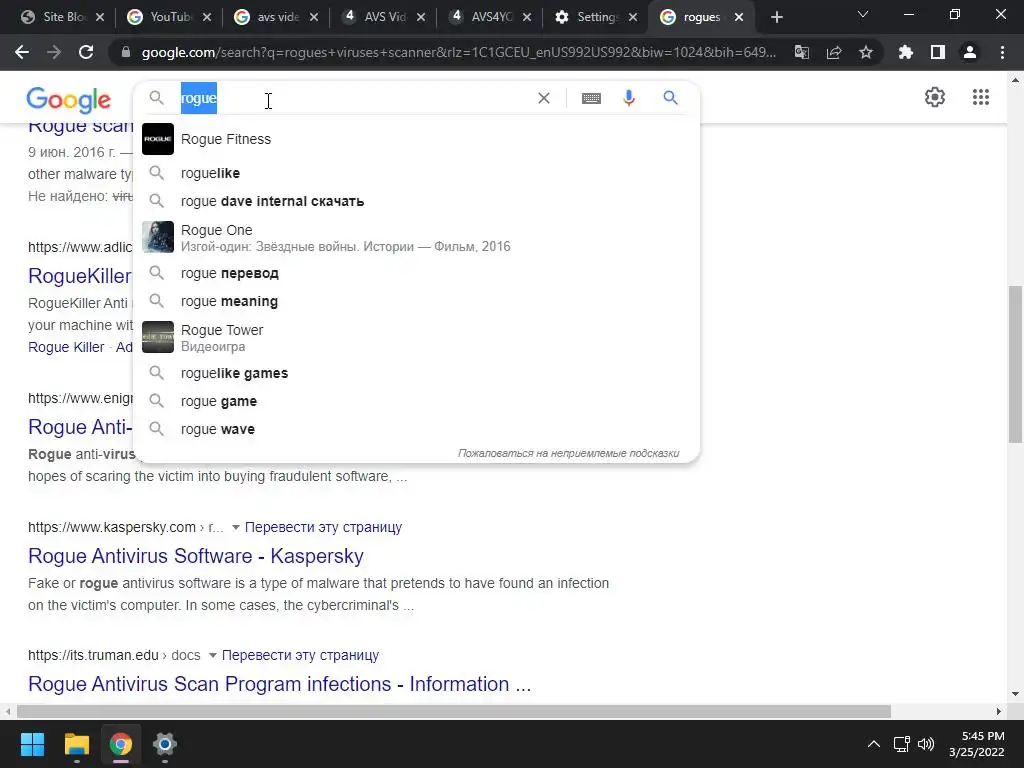Open RogueKiller search result title
Image resolution: width=1024 pixels, height=768 pixels.
(x=80, y=276)
